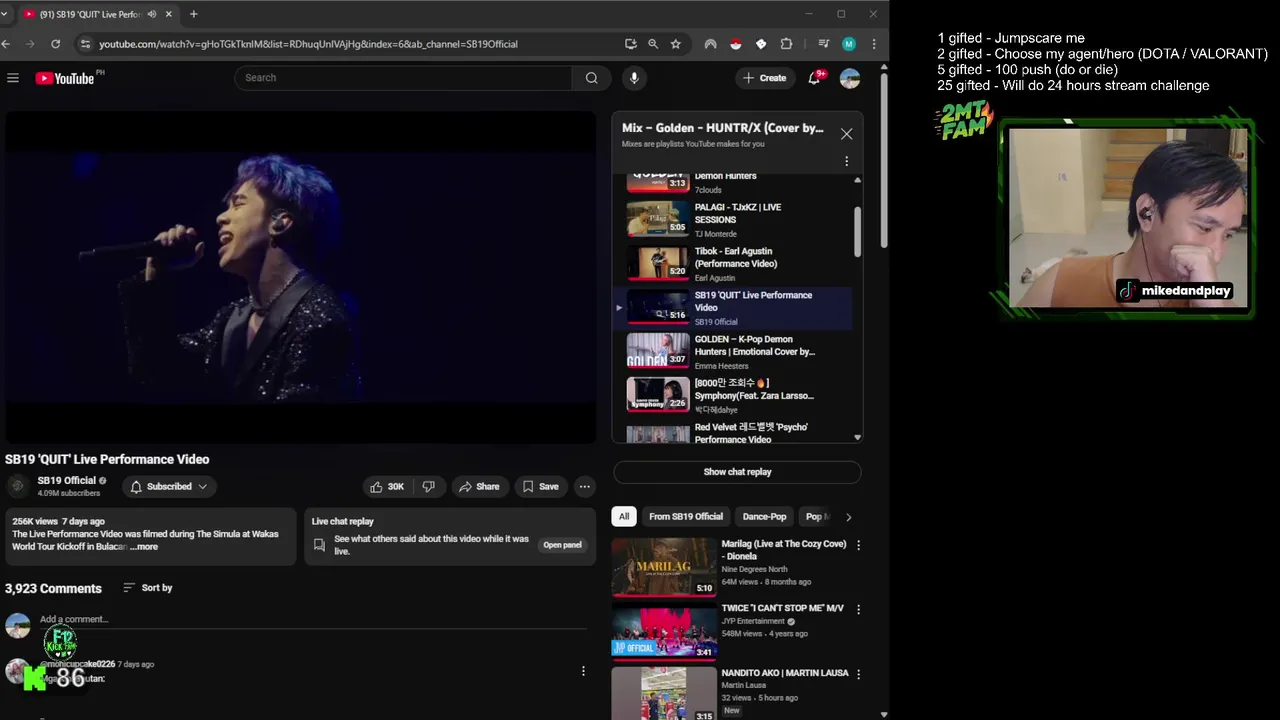Open Chrome three-dot menu
1280x720 pixels.
coord(874,44)
